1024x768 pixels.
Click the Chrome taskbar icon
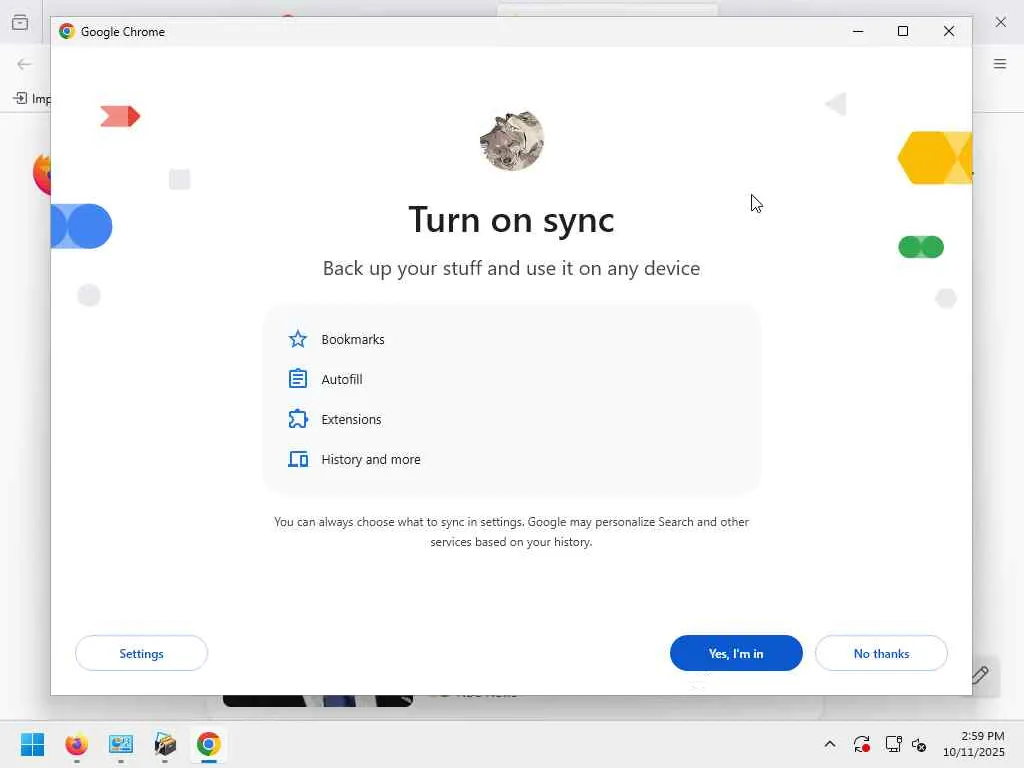coord(209,744)
